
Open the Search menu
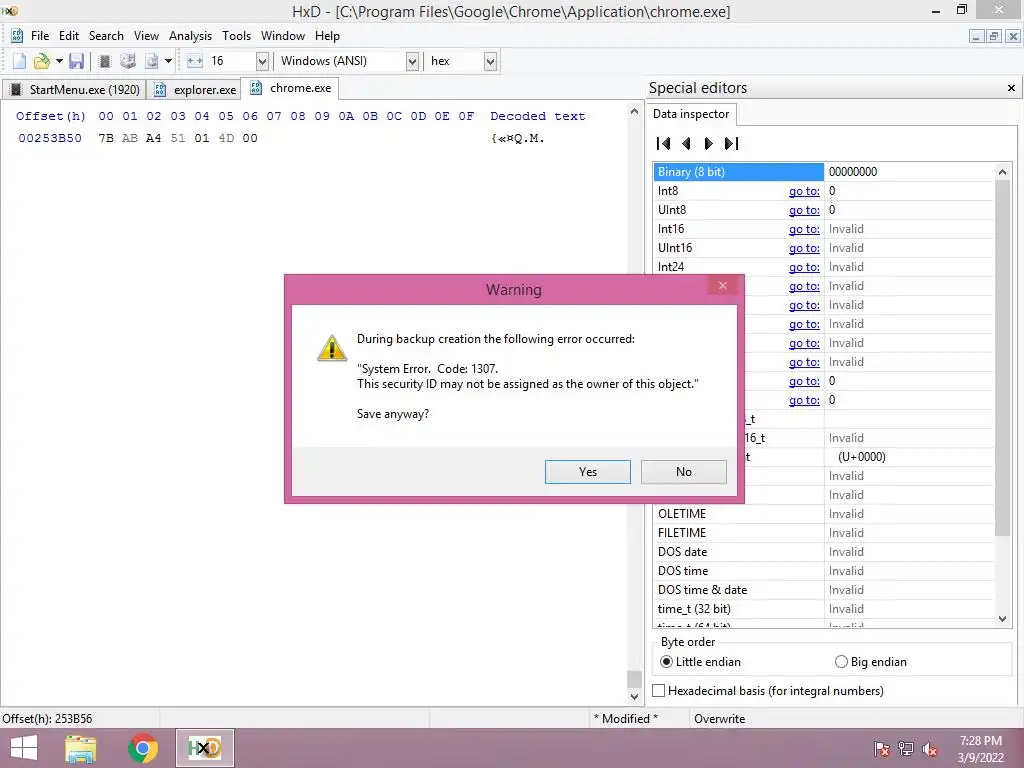pos(106,36)
